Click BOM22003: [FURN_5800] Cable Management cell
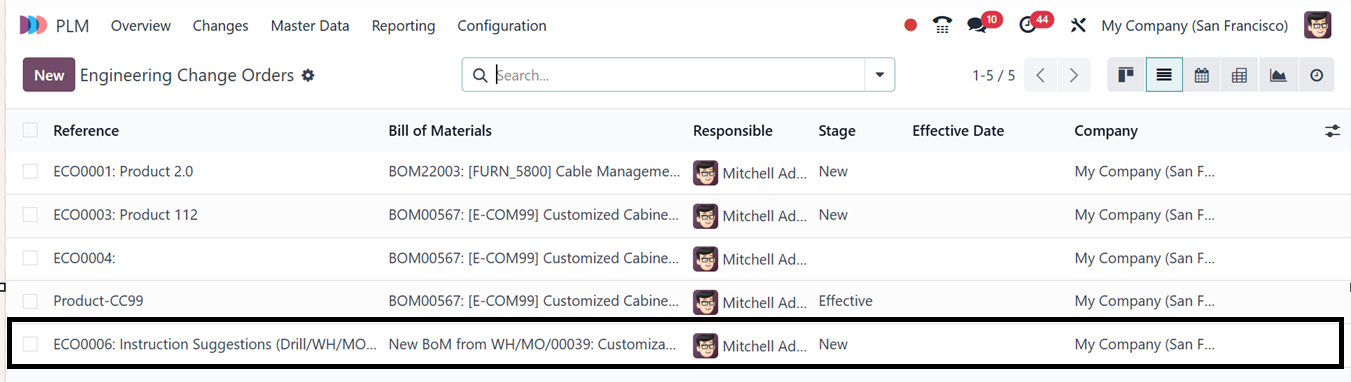The image size is (1351, 382). point(534,172)
